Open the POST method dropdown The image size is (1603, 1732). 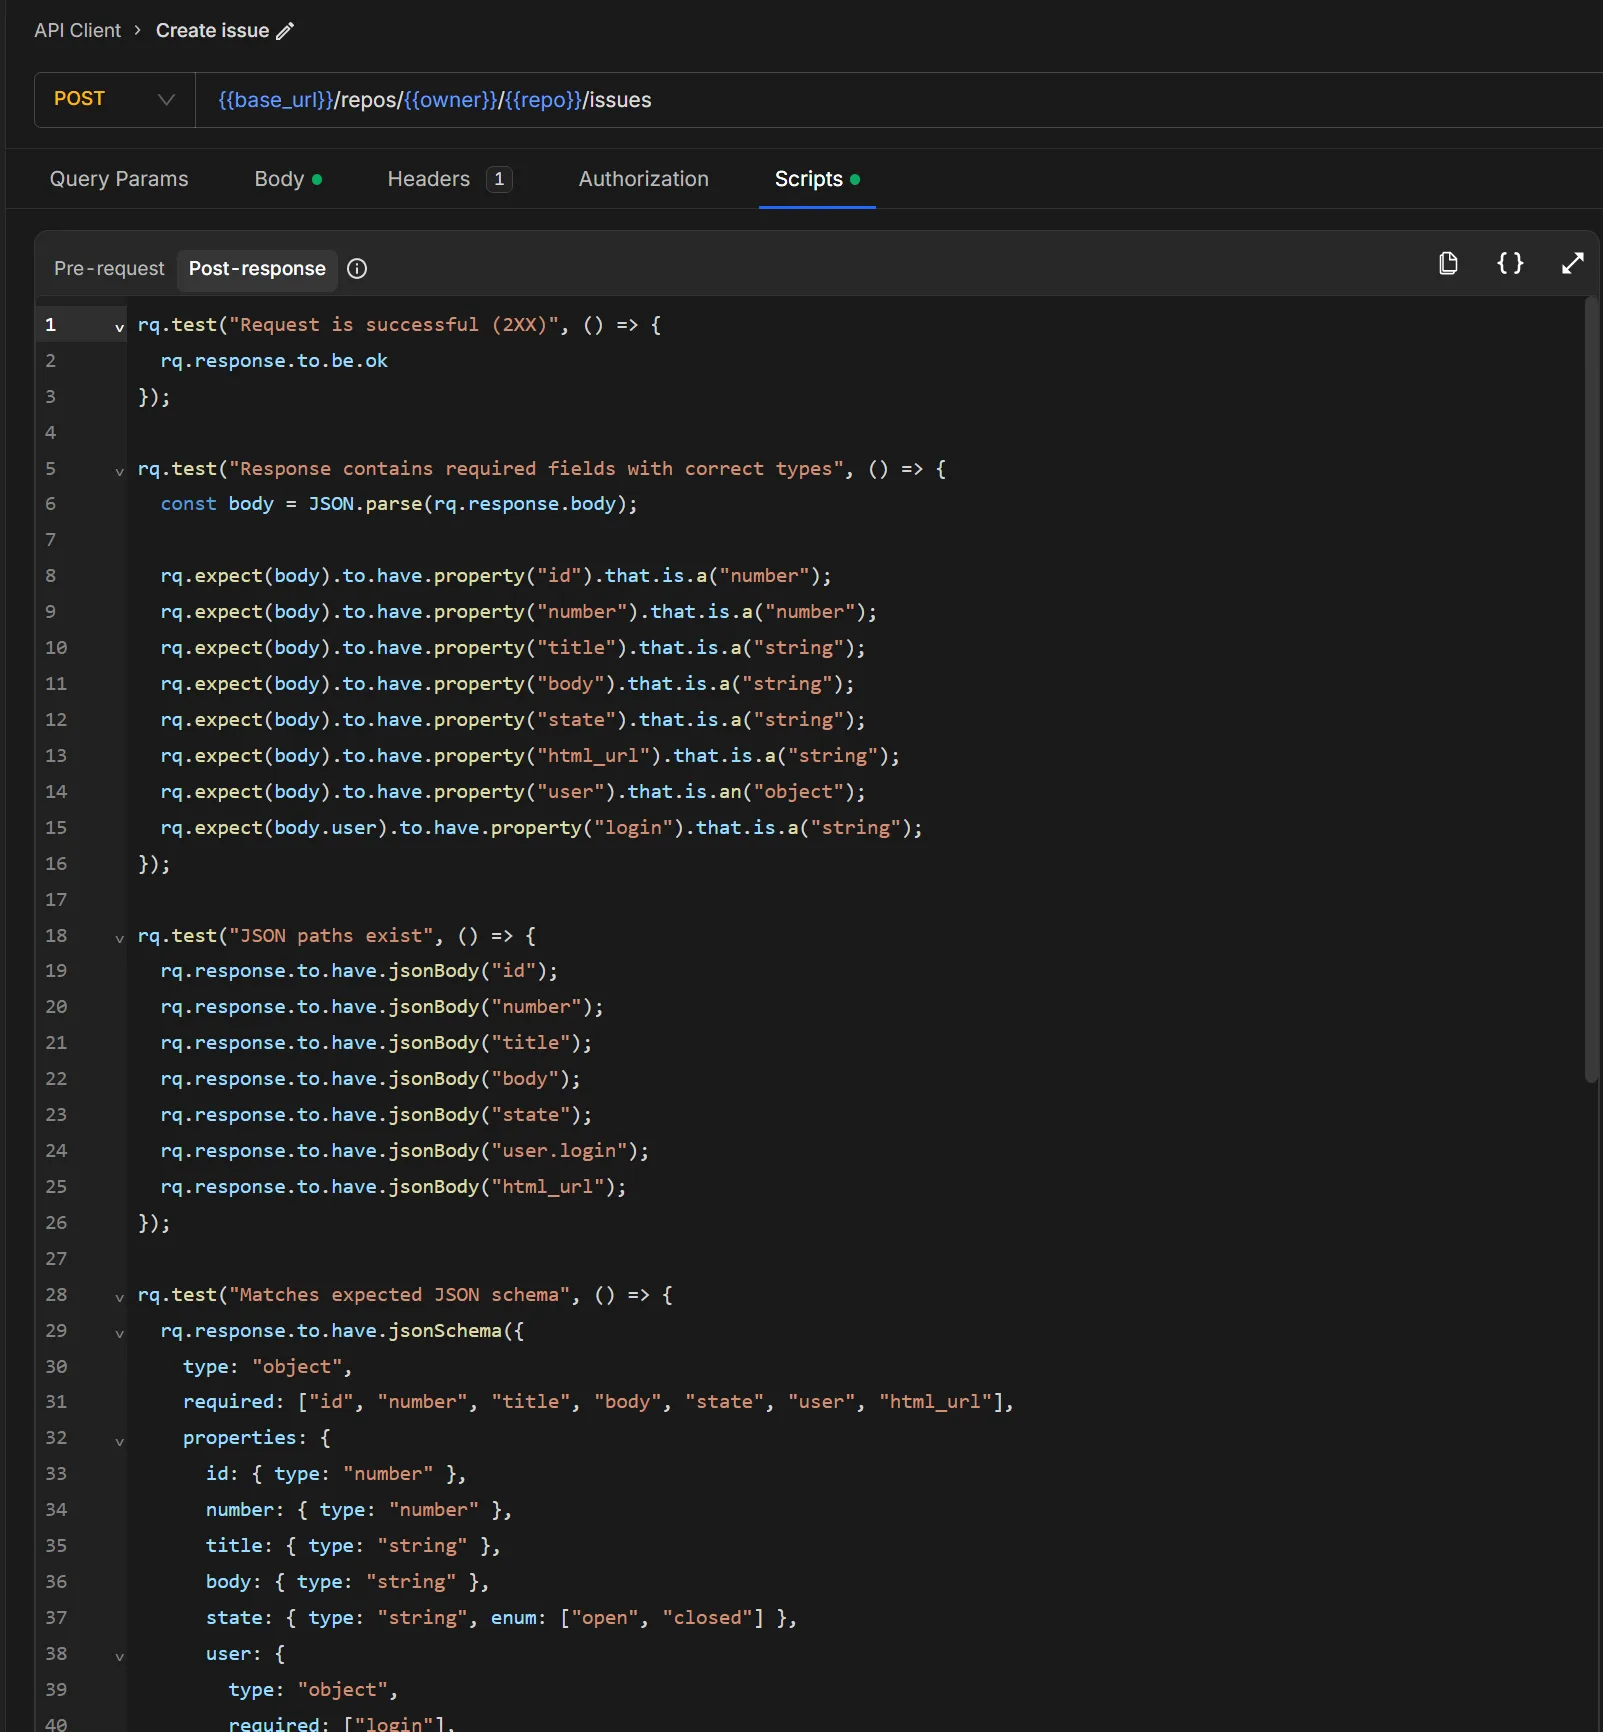tap(112, 99)
